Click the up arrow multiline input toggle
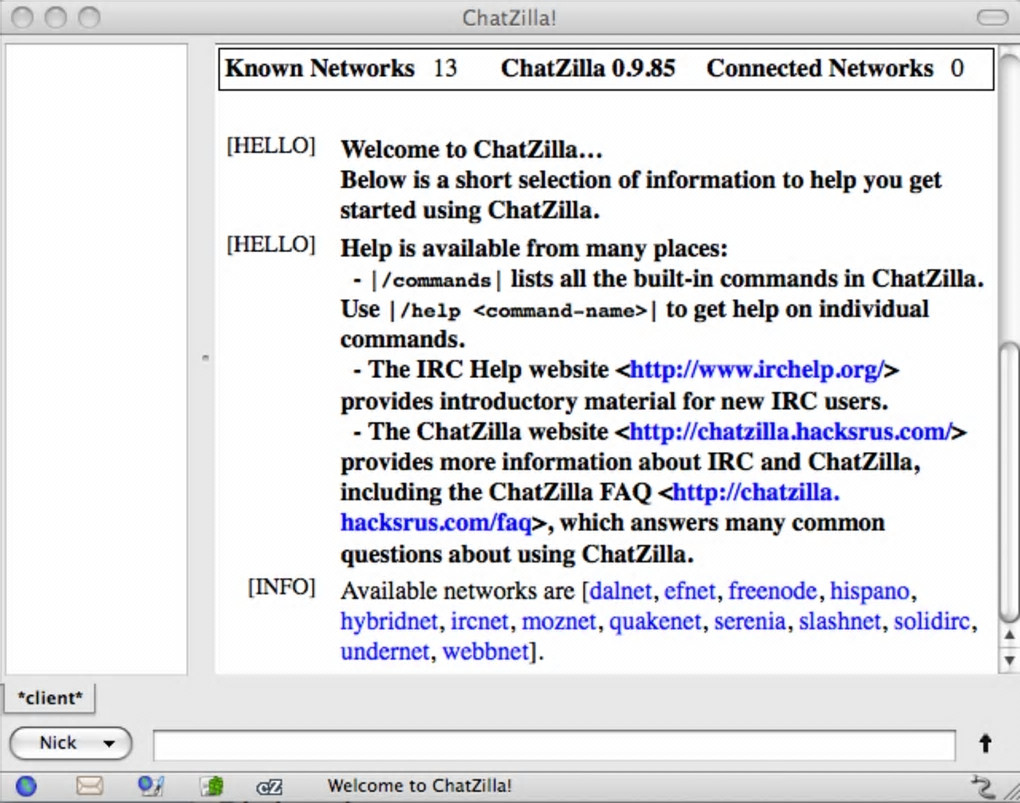1020x803 pixels. coord(986,743)
